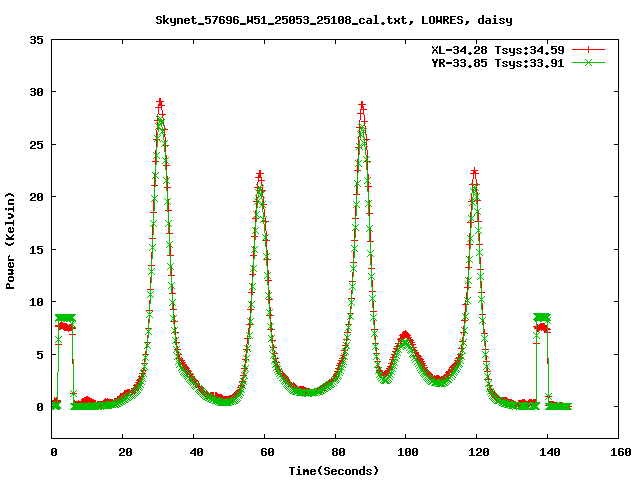The image size is (640, 480).
Task: Click the second peak apex near 58 seconds
Action: click(260, 175)
